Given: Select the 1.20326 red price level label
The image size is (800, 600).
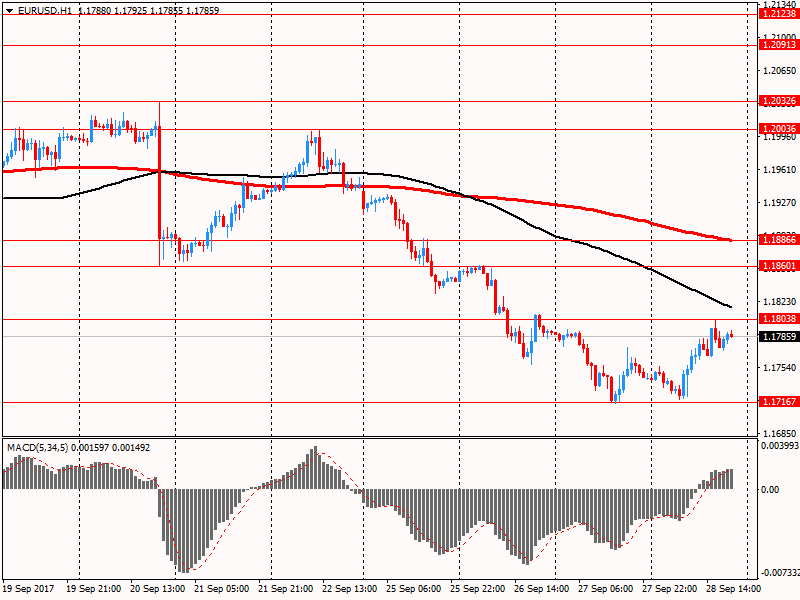Looking at the screenshot, I should point(779,101).
